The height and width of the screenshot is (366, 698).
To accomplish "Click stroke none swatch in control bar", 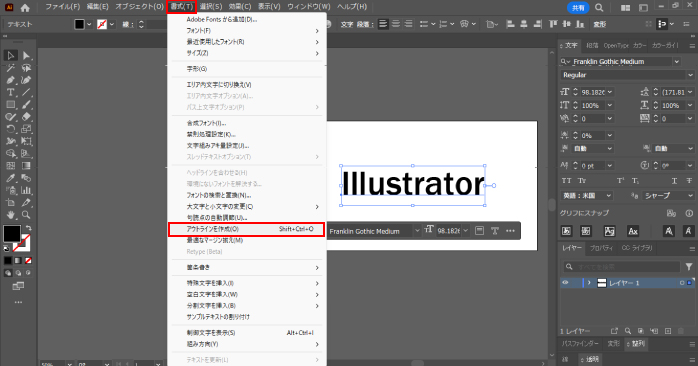I will pyautogui.click(x=102, y=24).
